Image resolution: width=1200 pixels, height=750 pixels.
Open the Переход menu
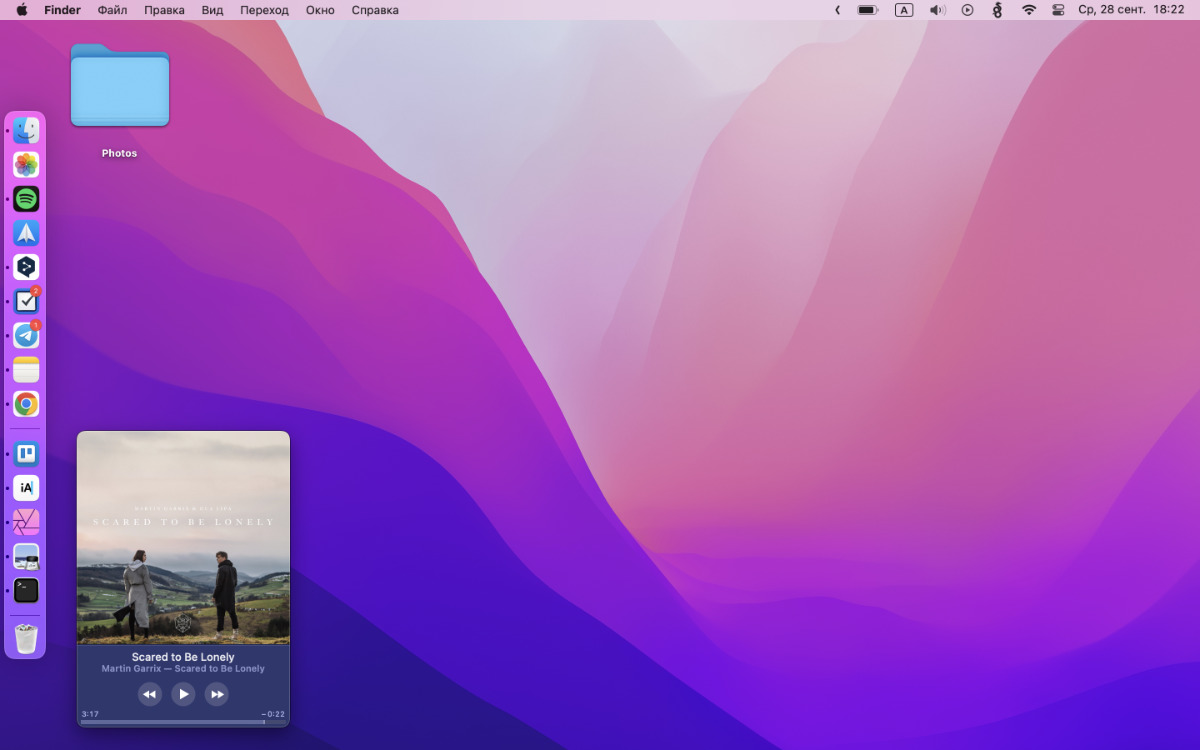click(264, 10)
